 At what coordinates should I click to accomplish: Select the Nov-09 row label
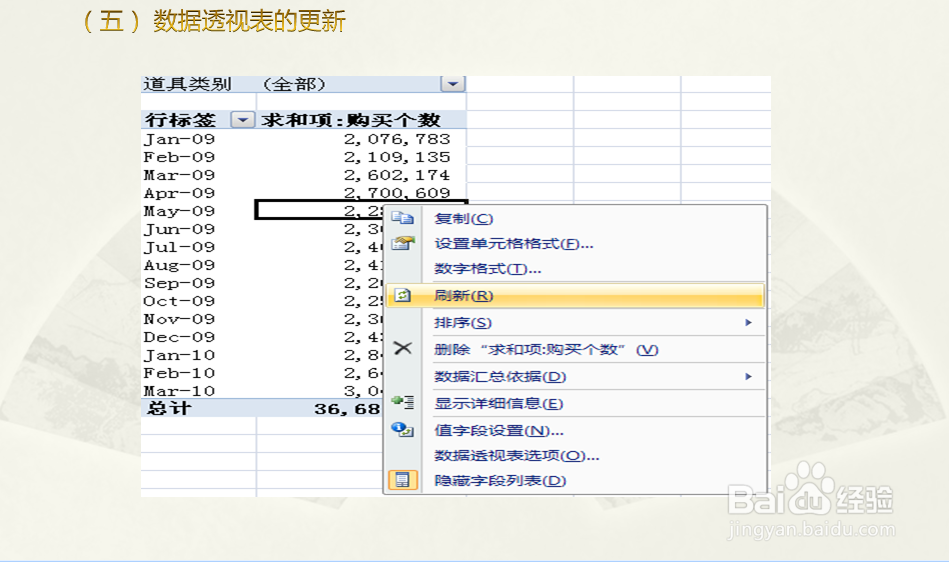click(x=179, y=319)
